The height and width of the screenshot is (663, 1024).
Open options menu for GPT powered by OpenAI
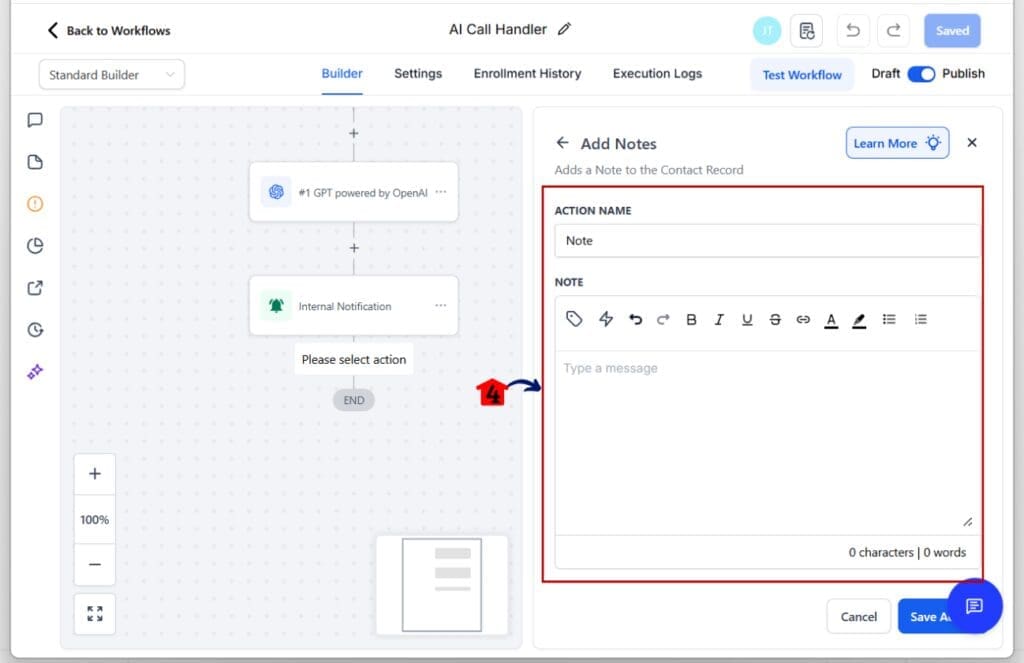pyautogui.click(x=441, y=192)
